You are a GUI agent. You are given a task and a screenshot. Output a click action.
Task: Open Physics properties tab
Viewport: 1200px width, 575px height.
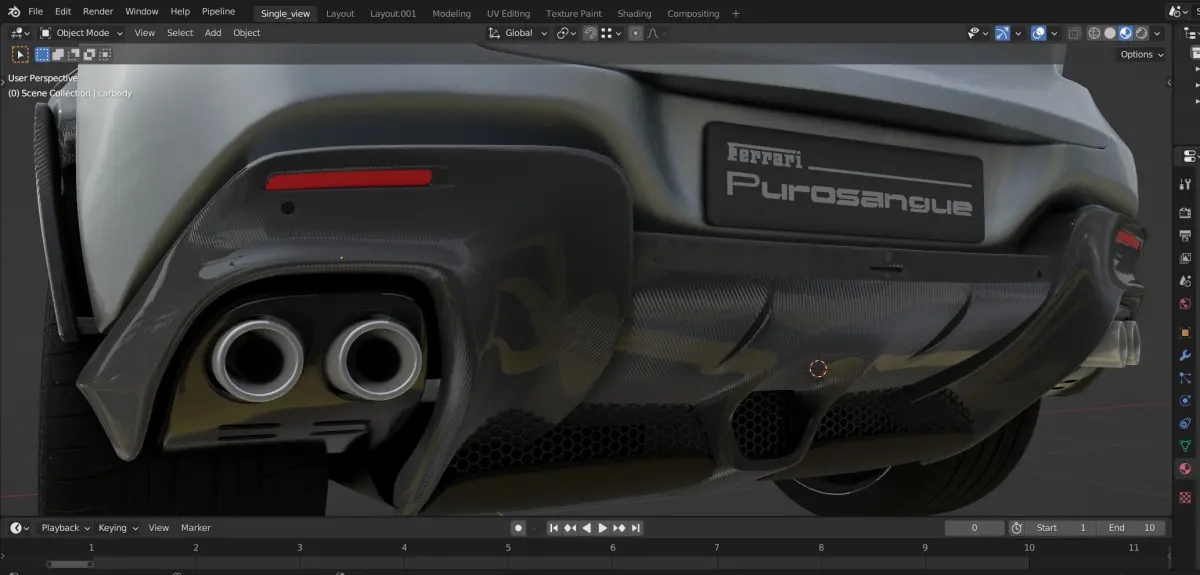[1186, 401]
